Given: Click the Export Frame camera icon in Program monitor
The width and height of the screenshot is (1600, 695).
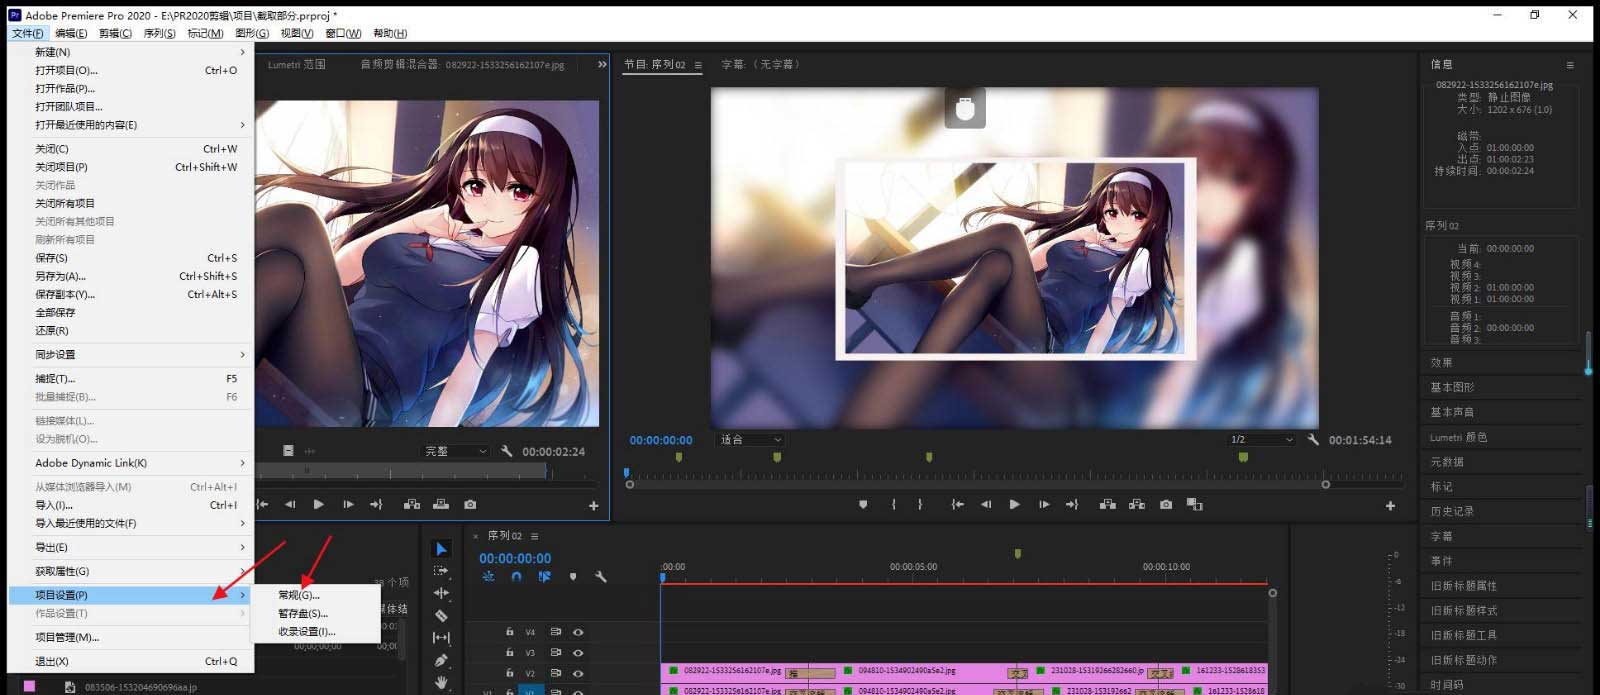Looking at the screenshot, I should (1165, 505).
